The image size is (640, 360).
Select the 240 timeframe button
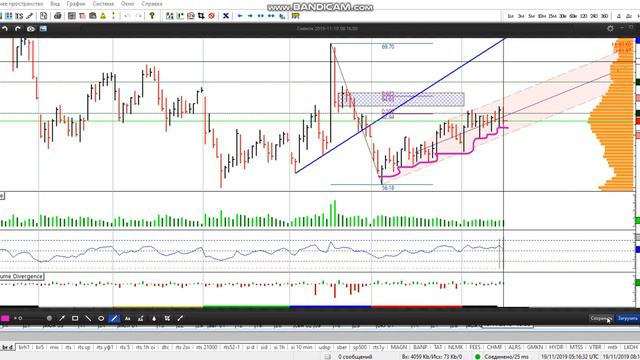(x=594, y=16)
